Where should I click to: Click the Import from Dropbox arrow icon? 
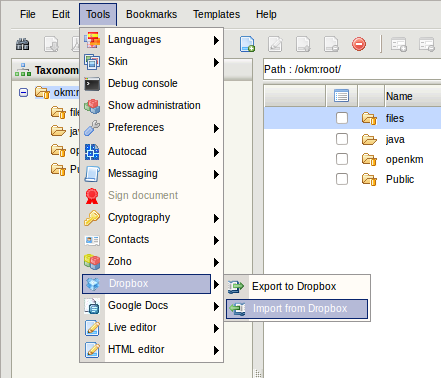click(237, 309)
